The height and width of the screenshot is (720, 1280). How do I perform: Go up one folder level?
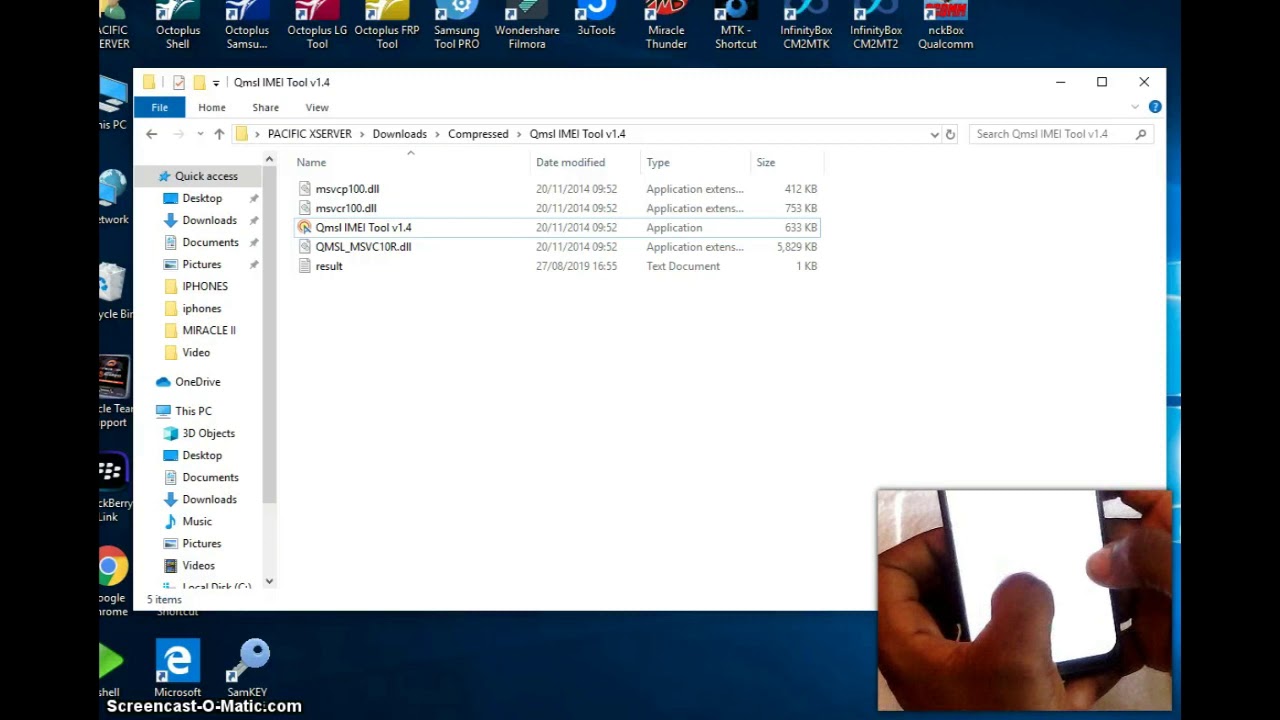click(x=219, y=134)
